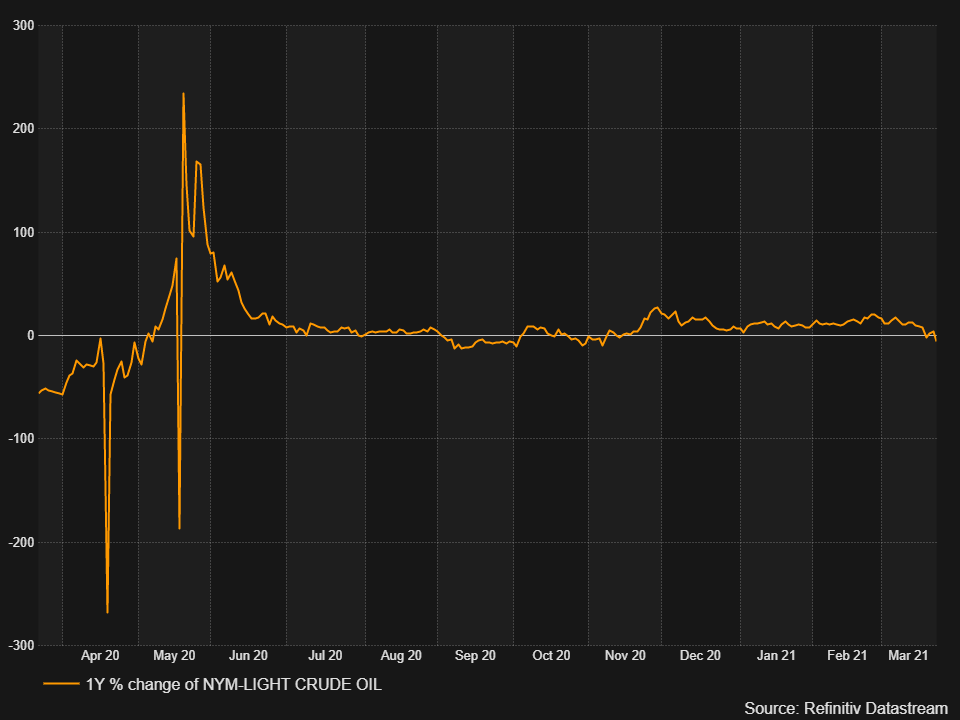The image size is (960, 720).
Task: Click the Jul 20 axis label
Action: pyautogui.click(x=324, y=655)
